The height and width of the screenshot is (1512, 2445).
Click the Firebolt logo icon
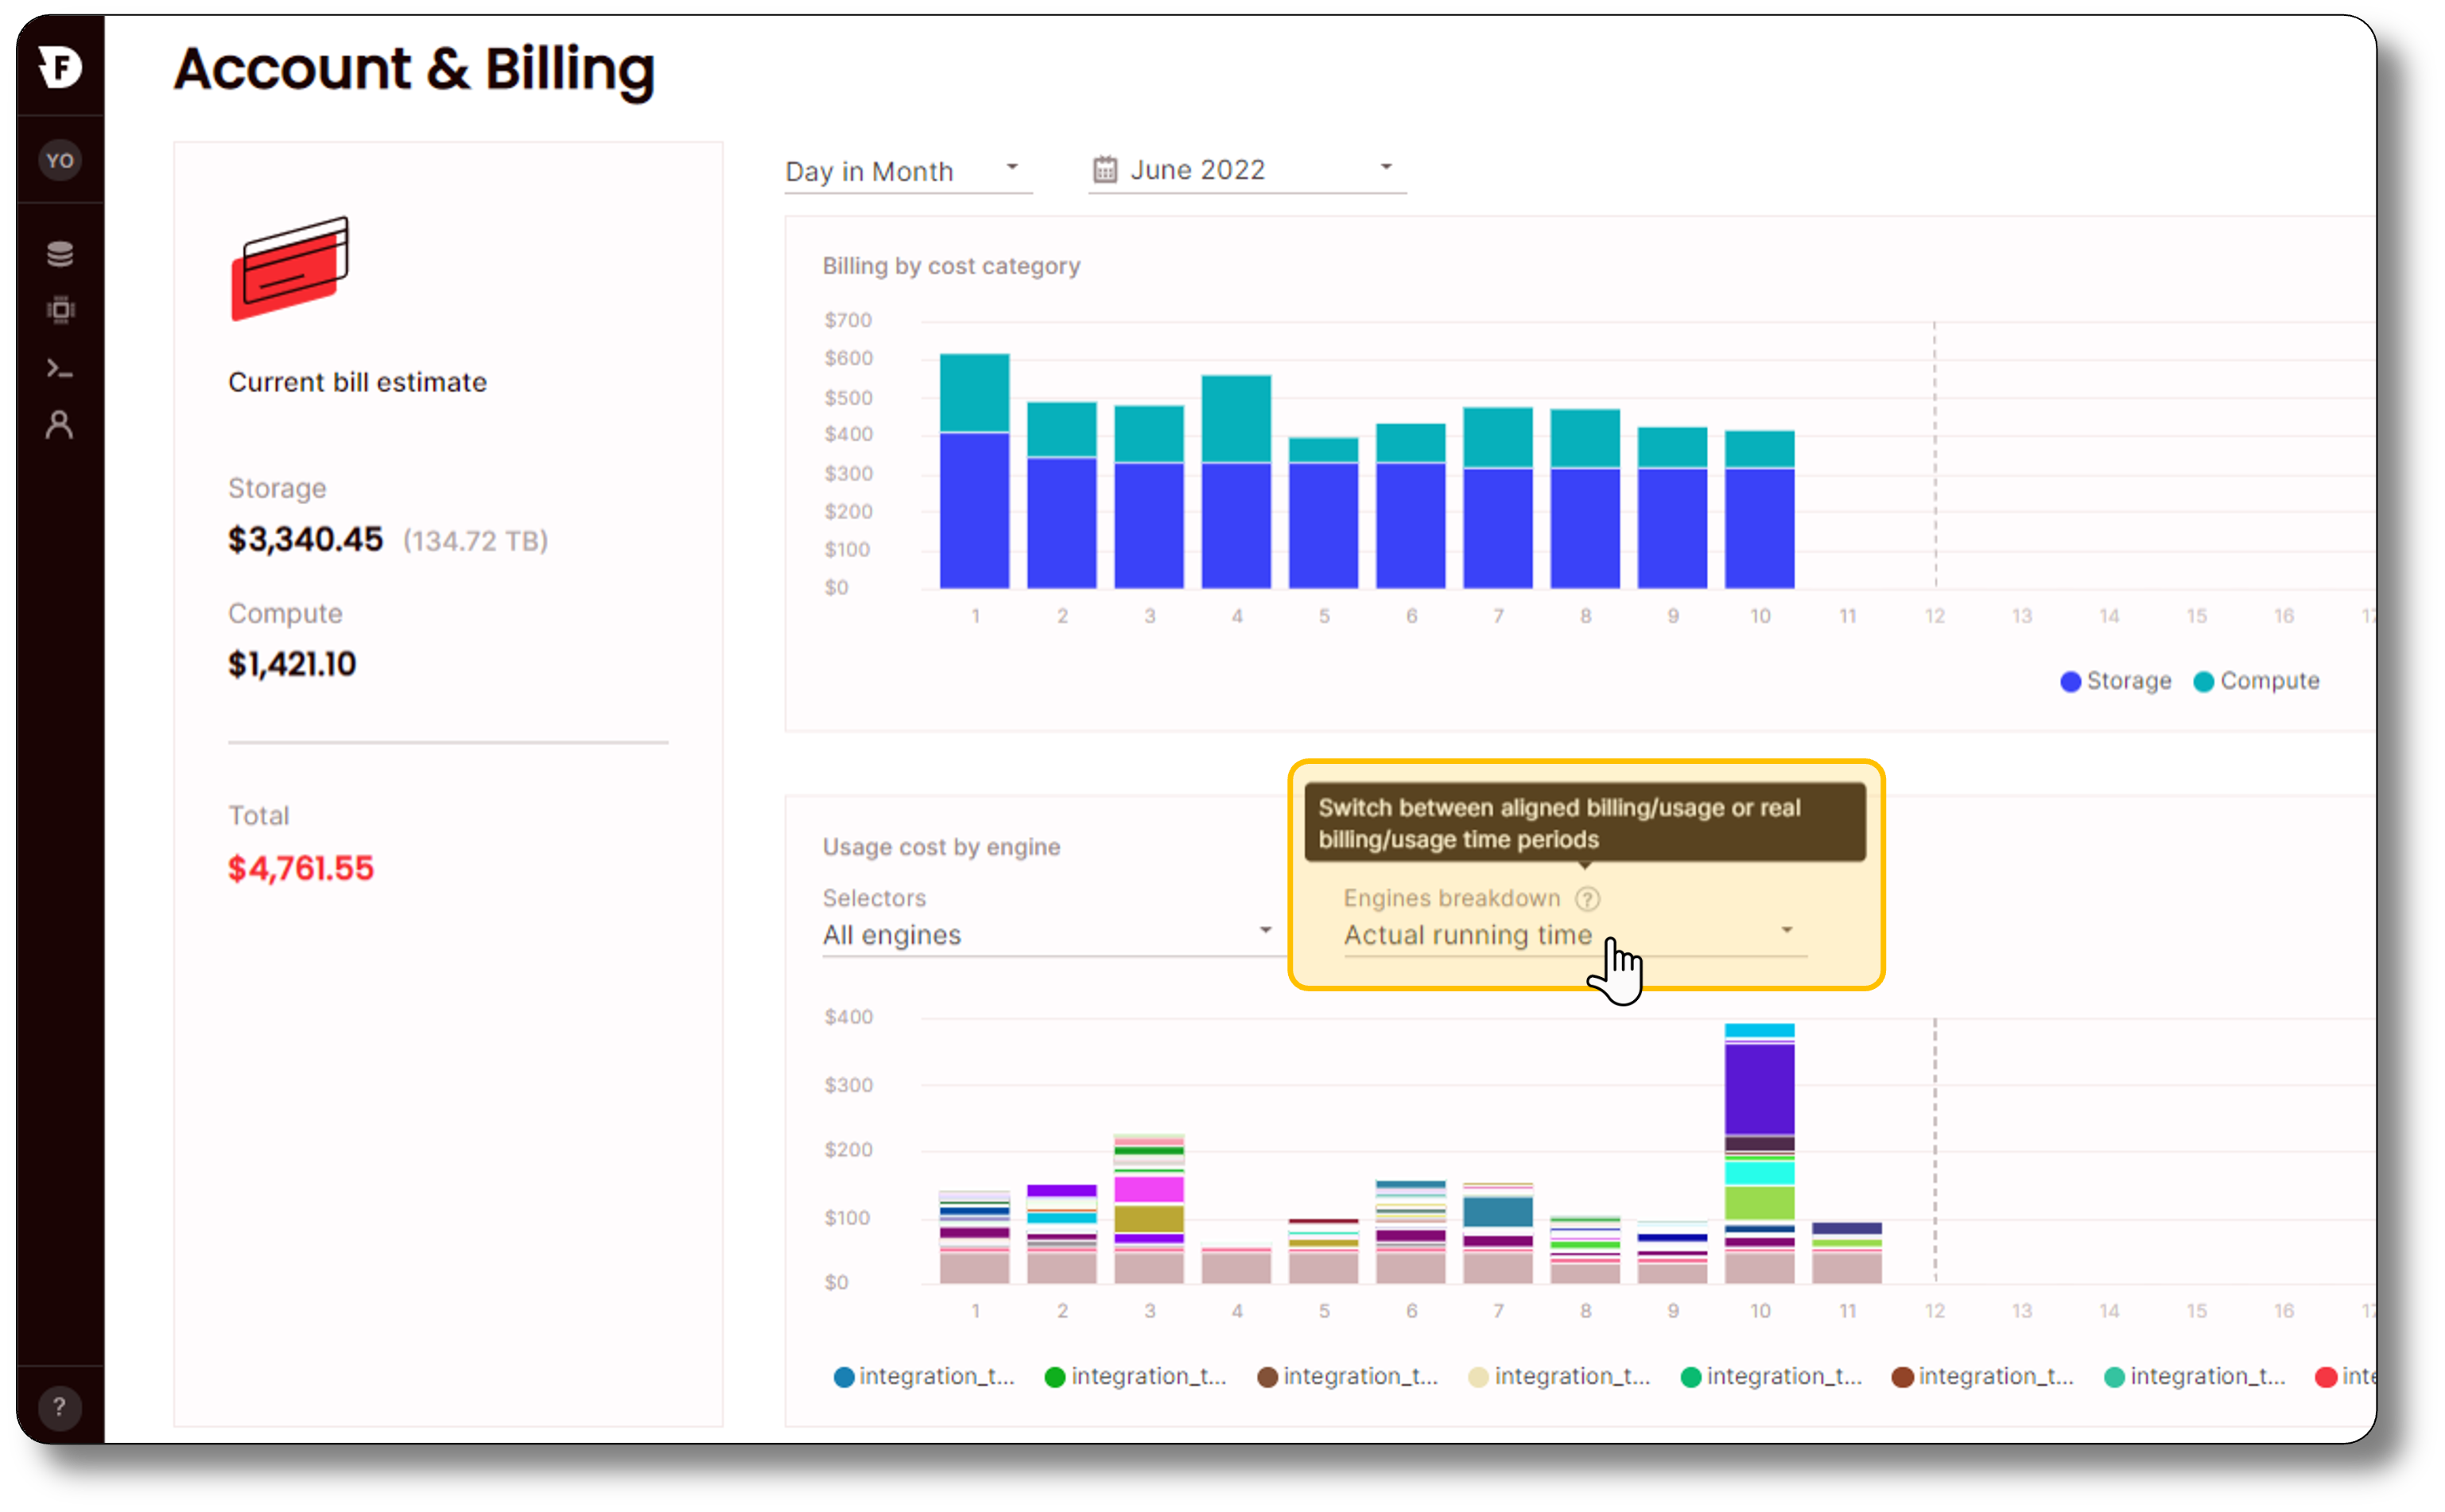point(60,67)
